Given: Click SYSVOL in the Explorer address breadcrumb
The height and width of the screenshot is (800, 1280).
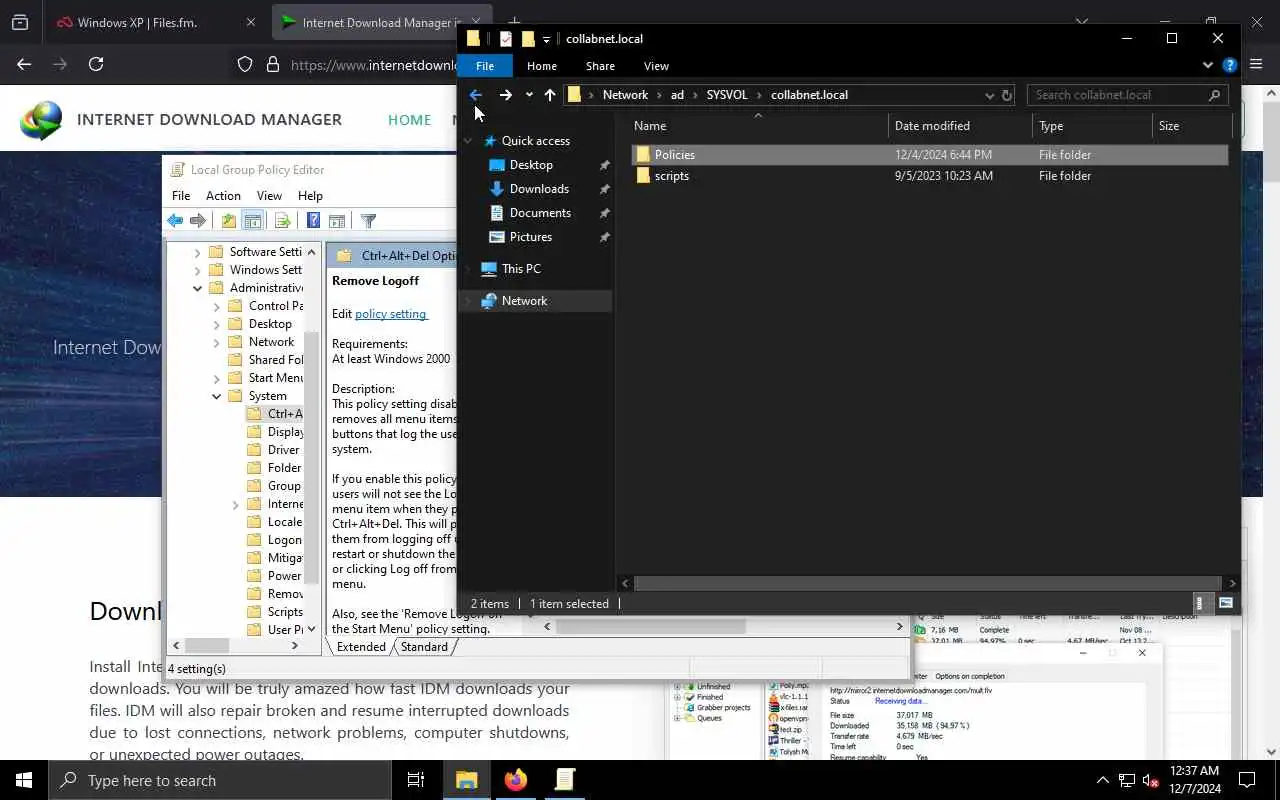Looking at the screenshot, I should pyautogui.click(x=727, y=95).
